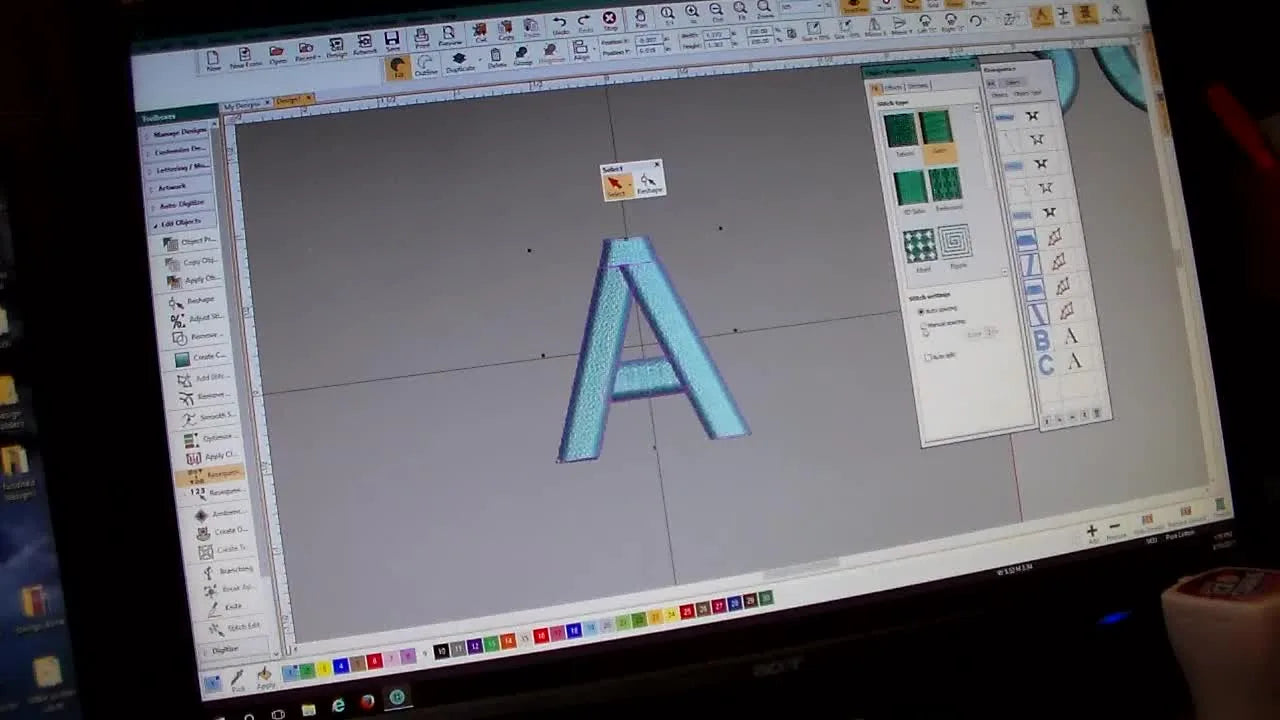1280x720 pixels.
Task: Choose Reshape tool in floating toolbar
Action: (x=648, y=182)
